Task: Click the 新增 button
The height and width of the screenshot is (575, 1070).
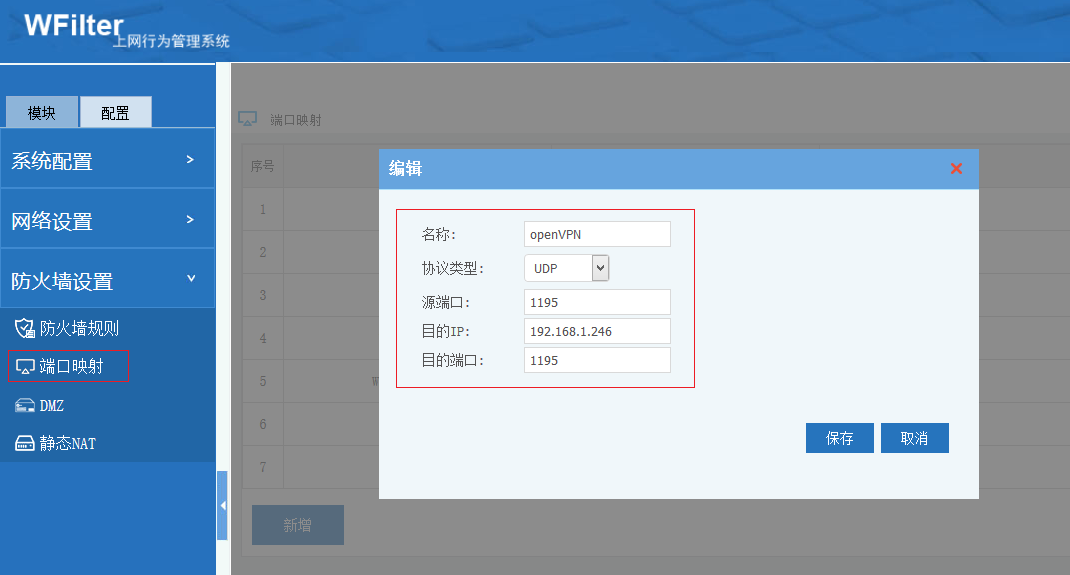Action: click(x=297, y=525)
